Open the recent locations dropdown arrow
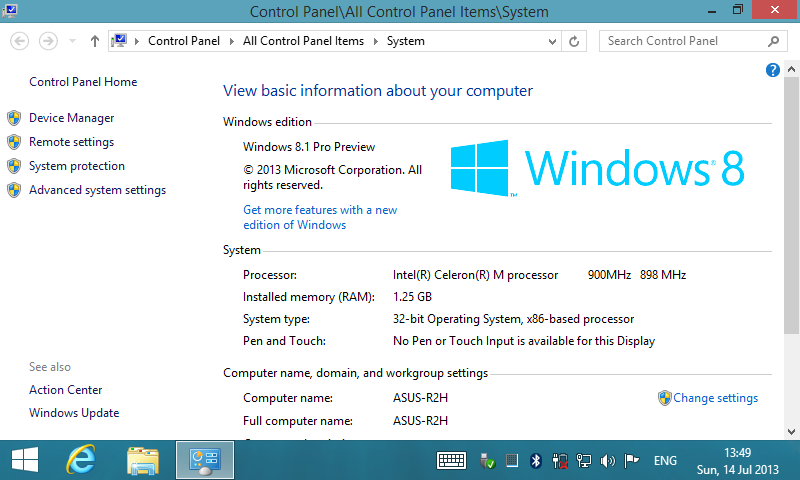 click(72, 41)
